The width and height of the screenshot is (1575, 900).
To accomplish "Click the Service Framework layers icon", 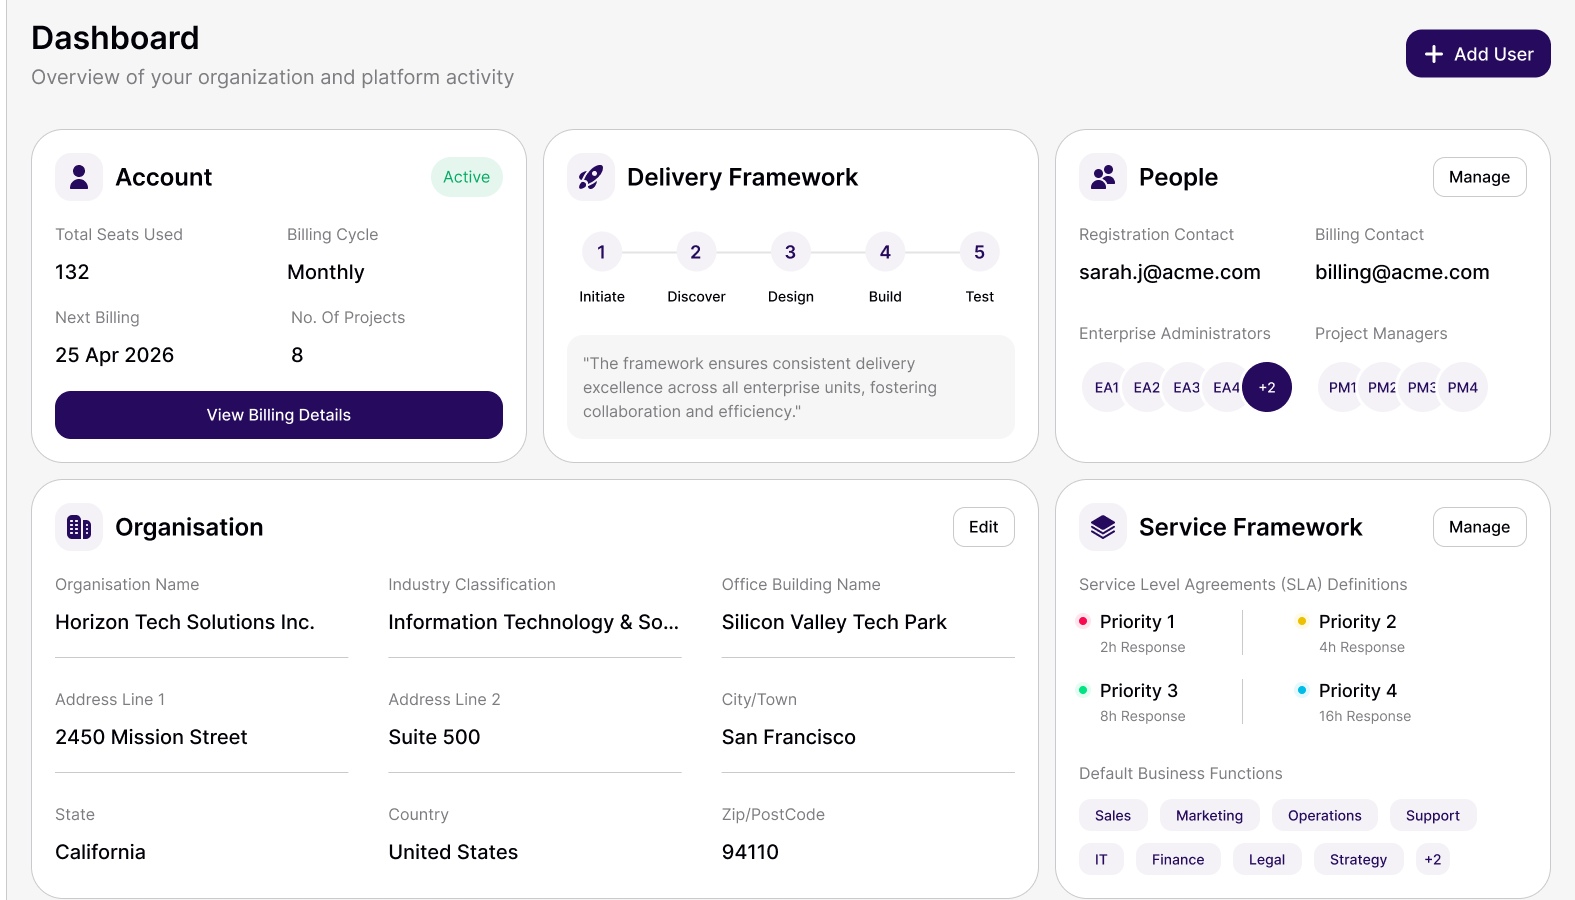I will click(1103, 527).
